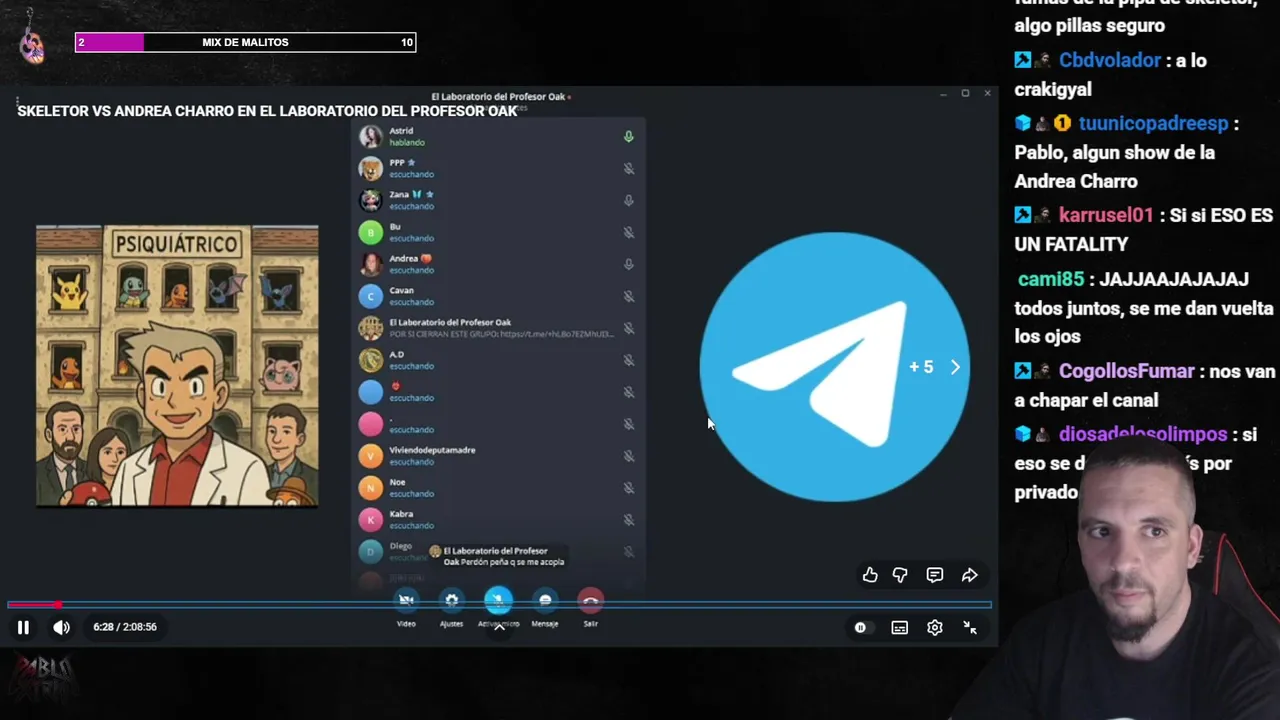This screenshot has height=720, width=1280.
Task: Click the large Telegram logo thumbnail
Action: [834, 367]
